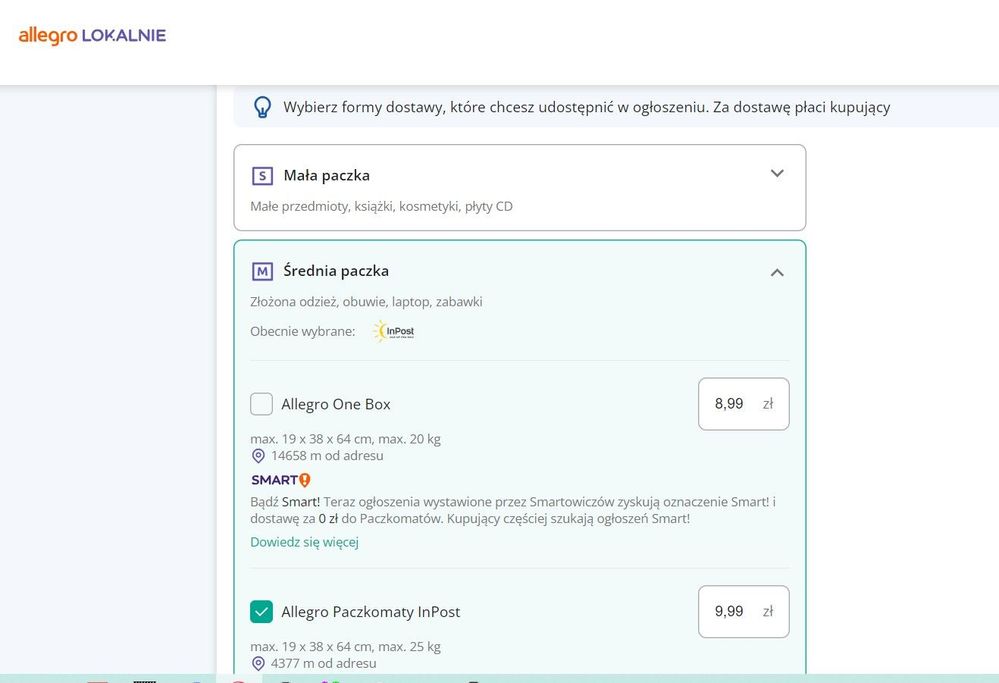
Task: Click the lightbulb tip icon
Action: [x=262, y=107]
